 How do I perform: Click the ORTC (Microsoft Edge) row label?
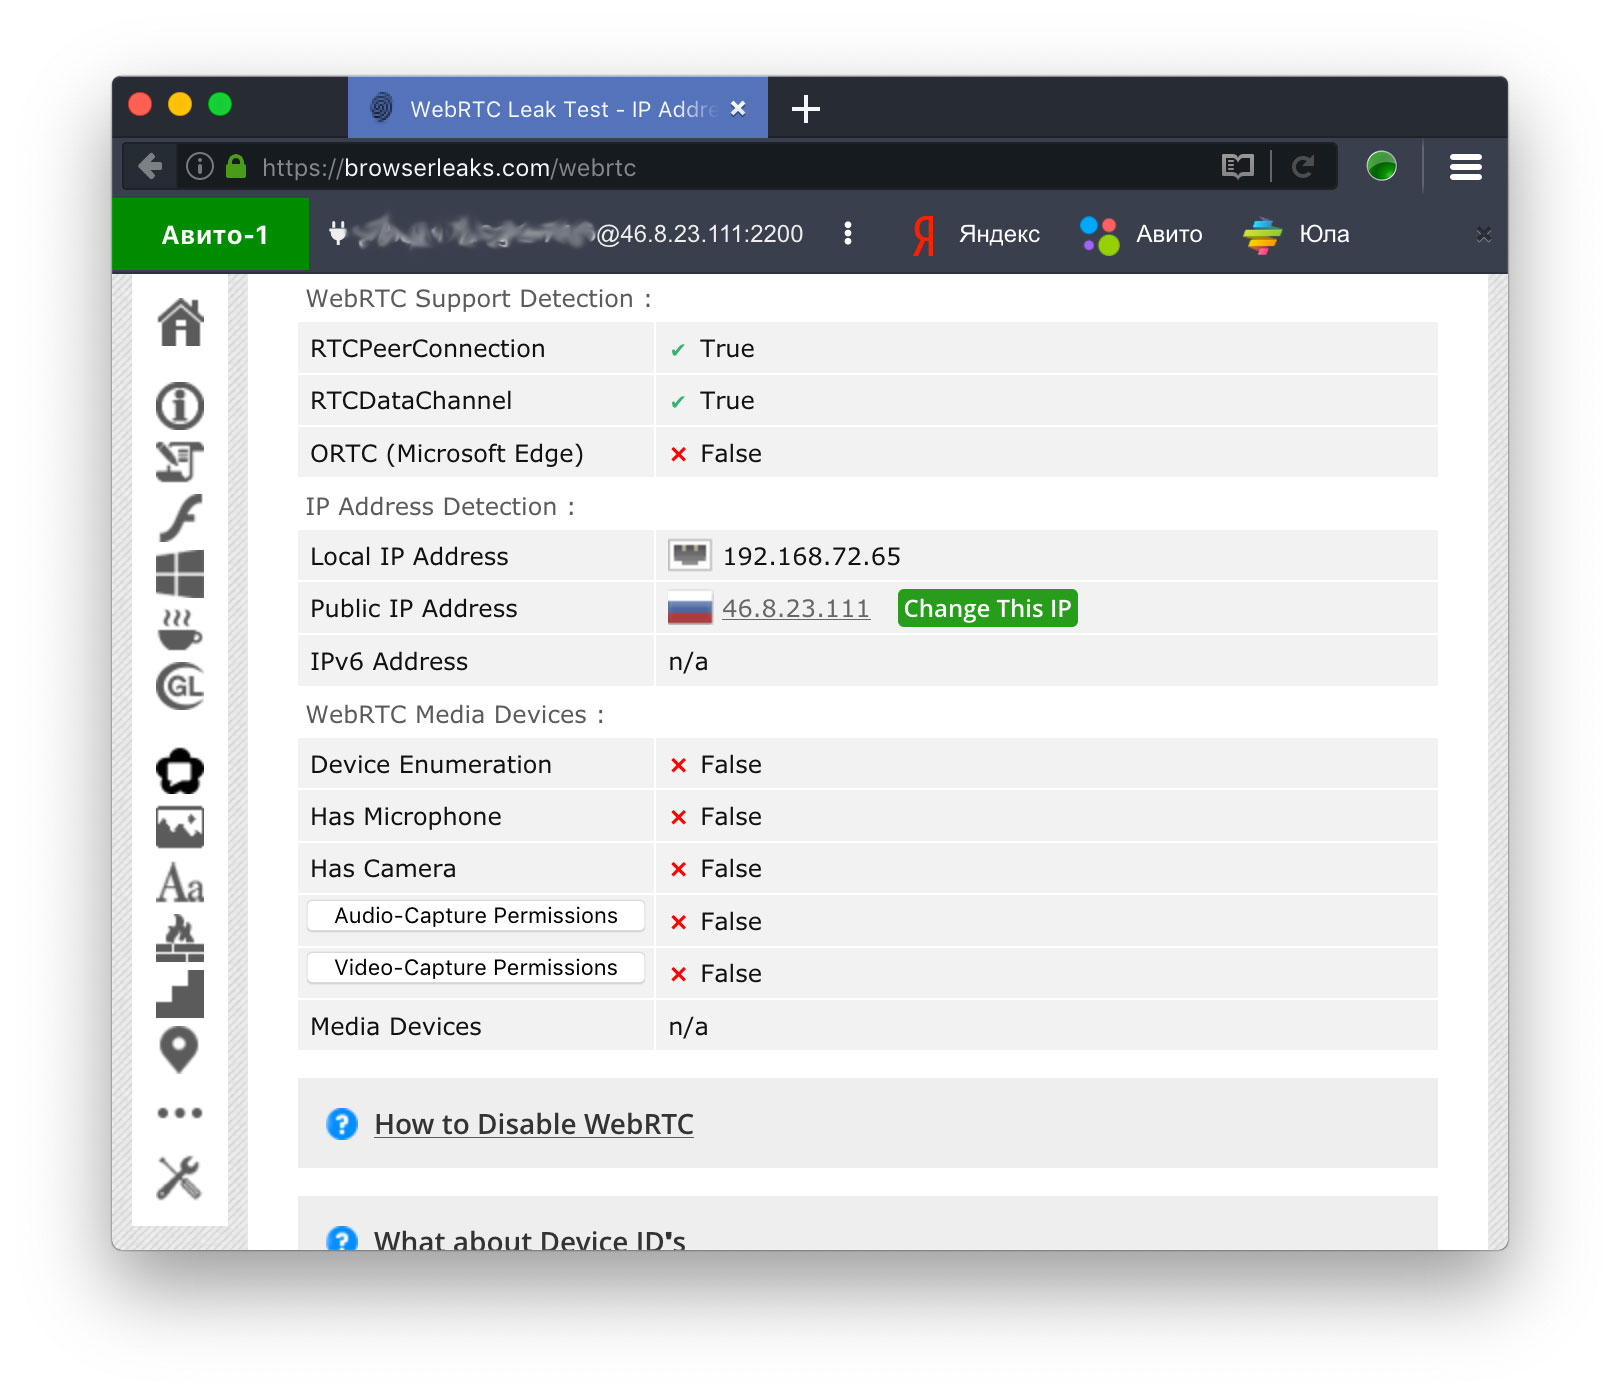tap(447, 453)
